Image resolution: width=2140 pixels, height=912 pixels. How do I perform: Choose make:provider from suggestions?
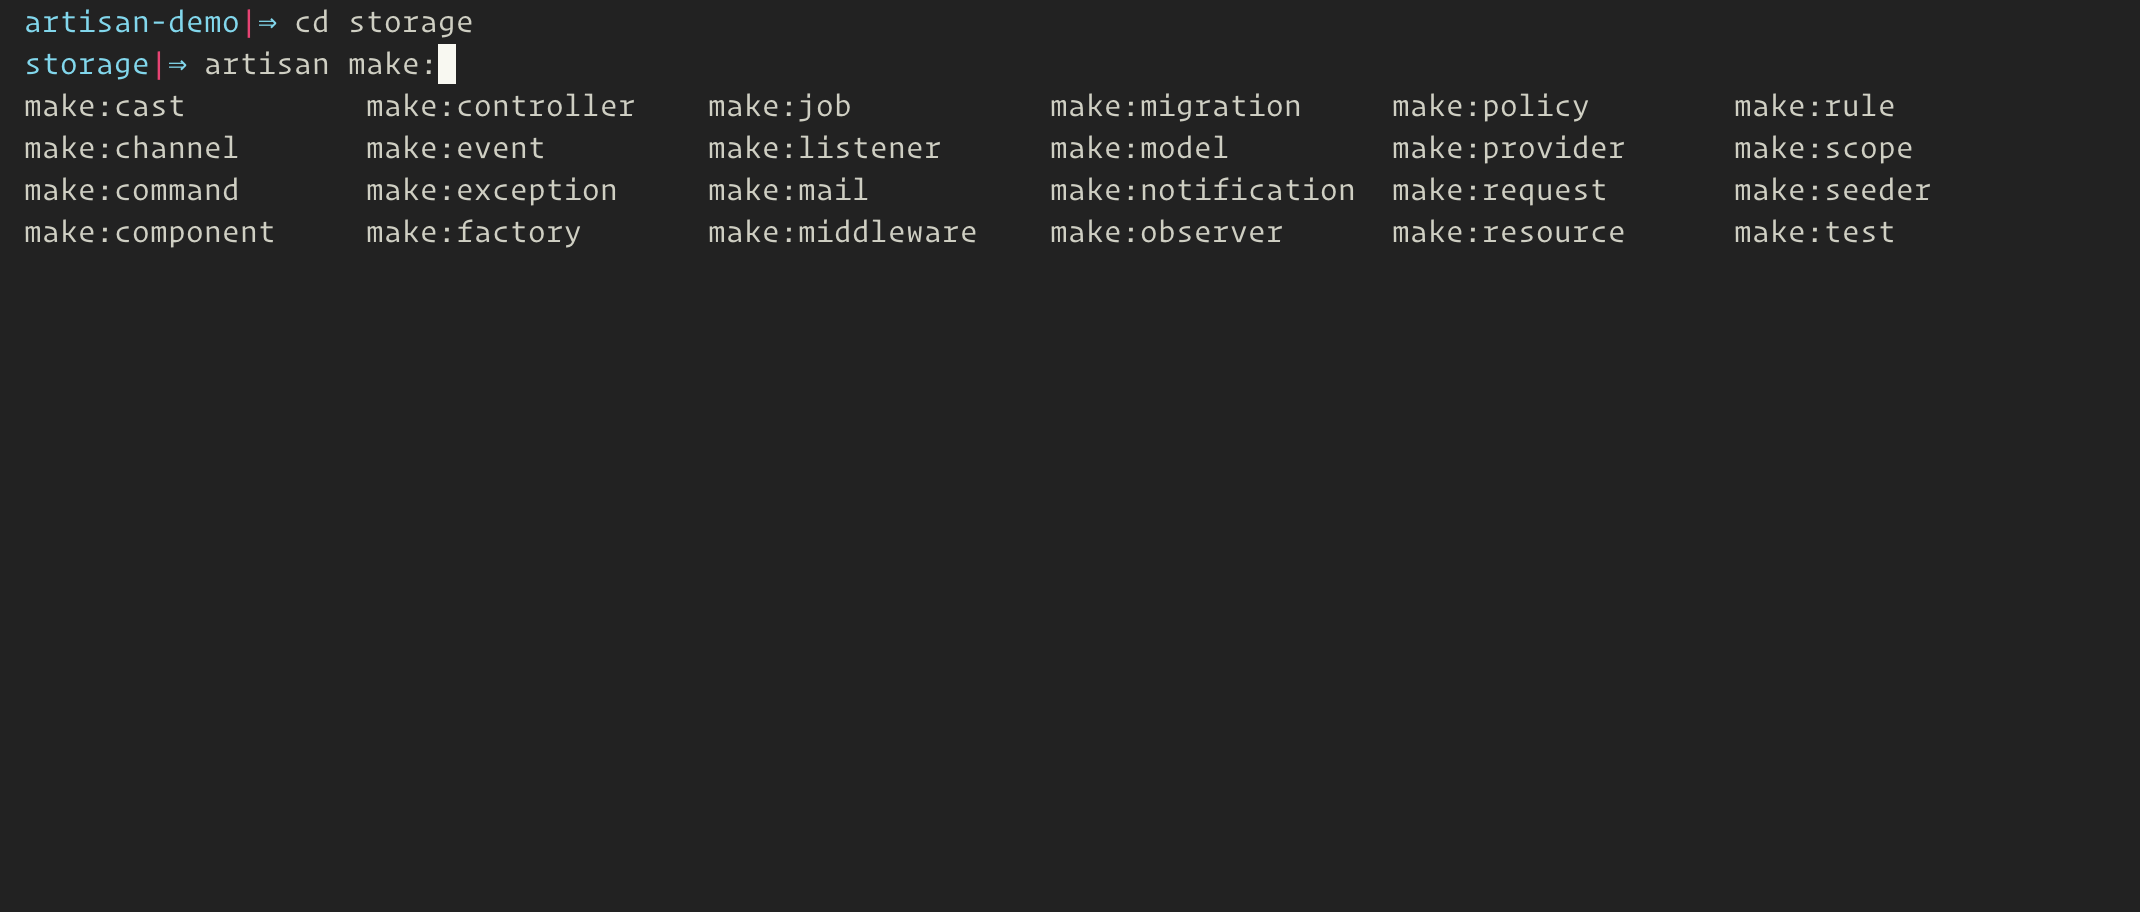[1509, 149]
